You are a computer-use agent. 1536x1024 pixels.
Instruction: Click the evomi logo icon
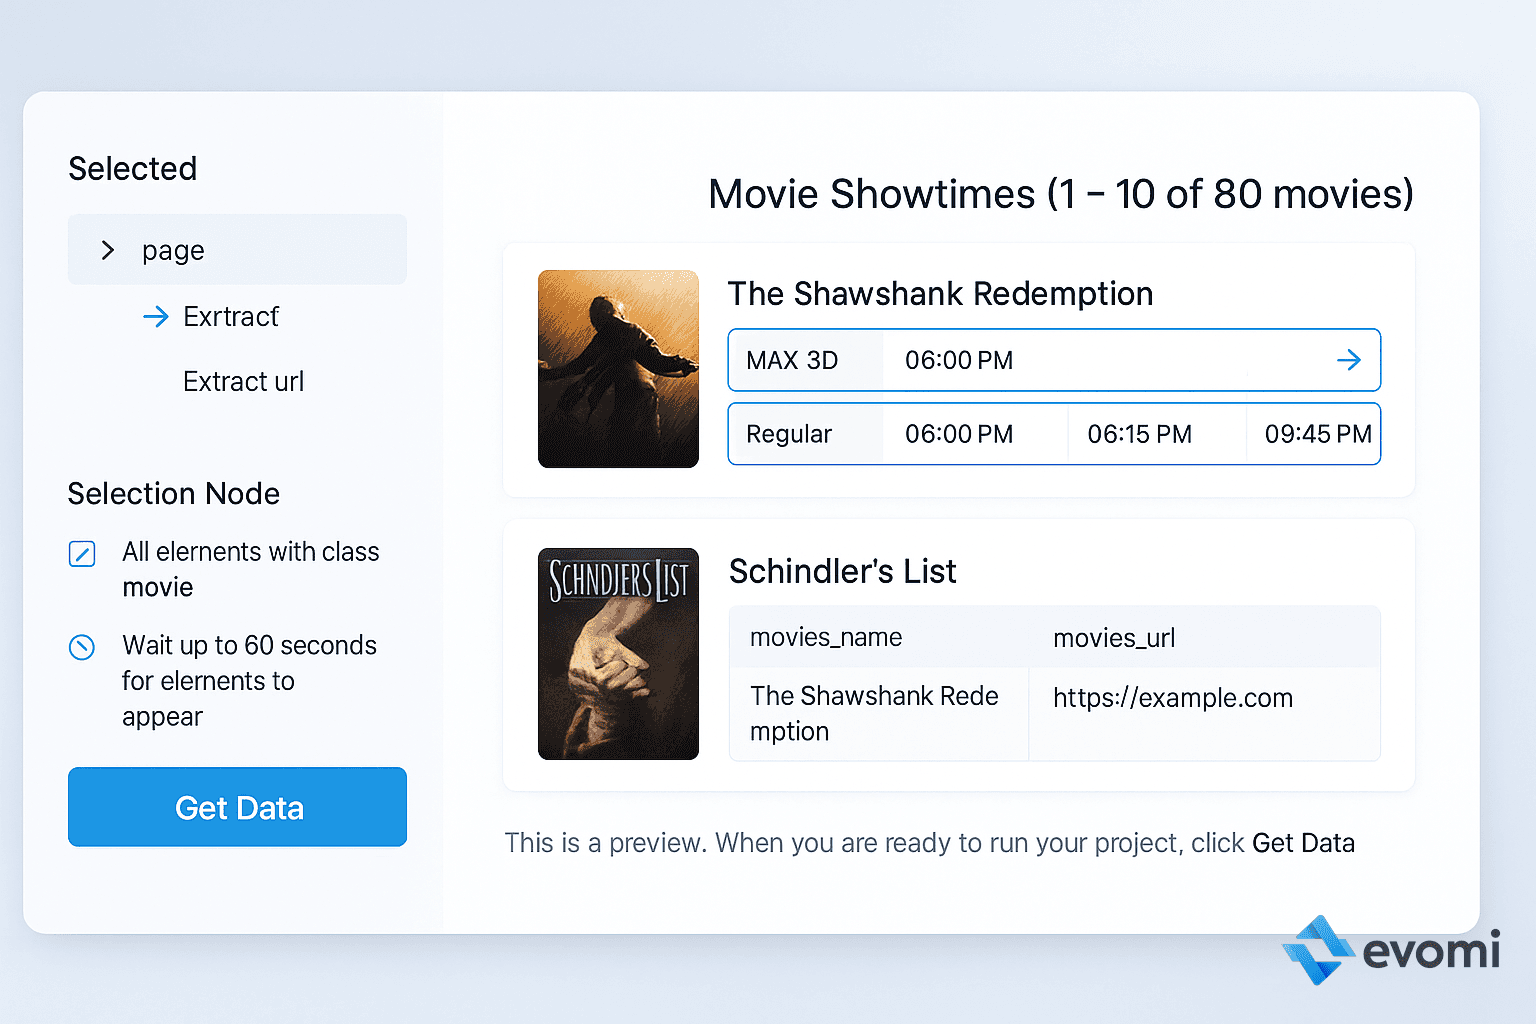pyautogui.click(x=1319, y=950)
